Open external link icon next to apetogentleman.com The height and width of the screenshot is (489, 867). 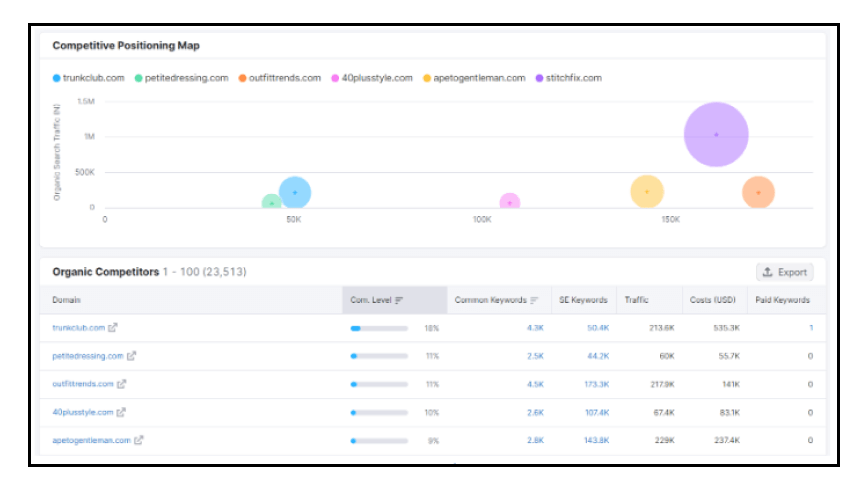coord(139,440)
